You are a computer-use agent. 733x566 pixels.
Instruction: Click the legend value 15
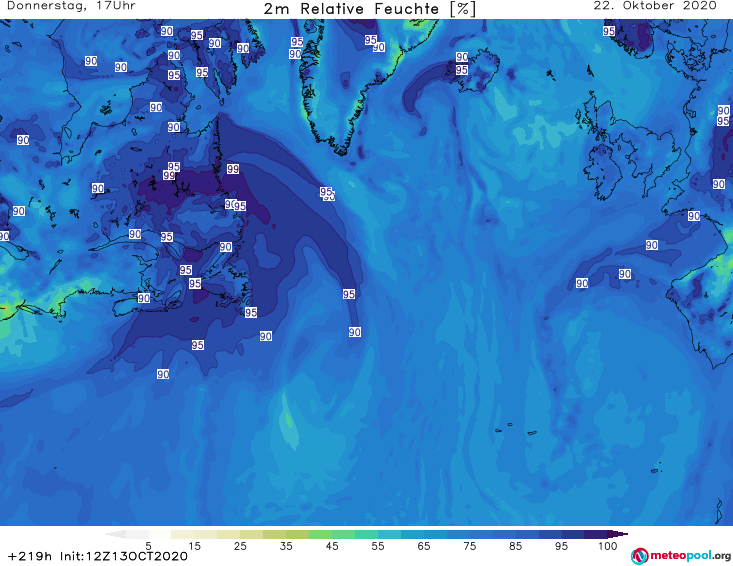point(194,546)
